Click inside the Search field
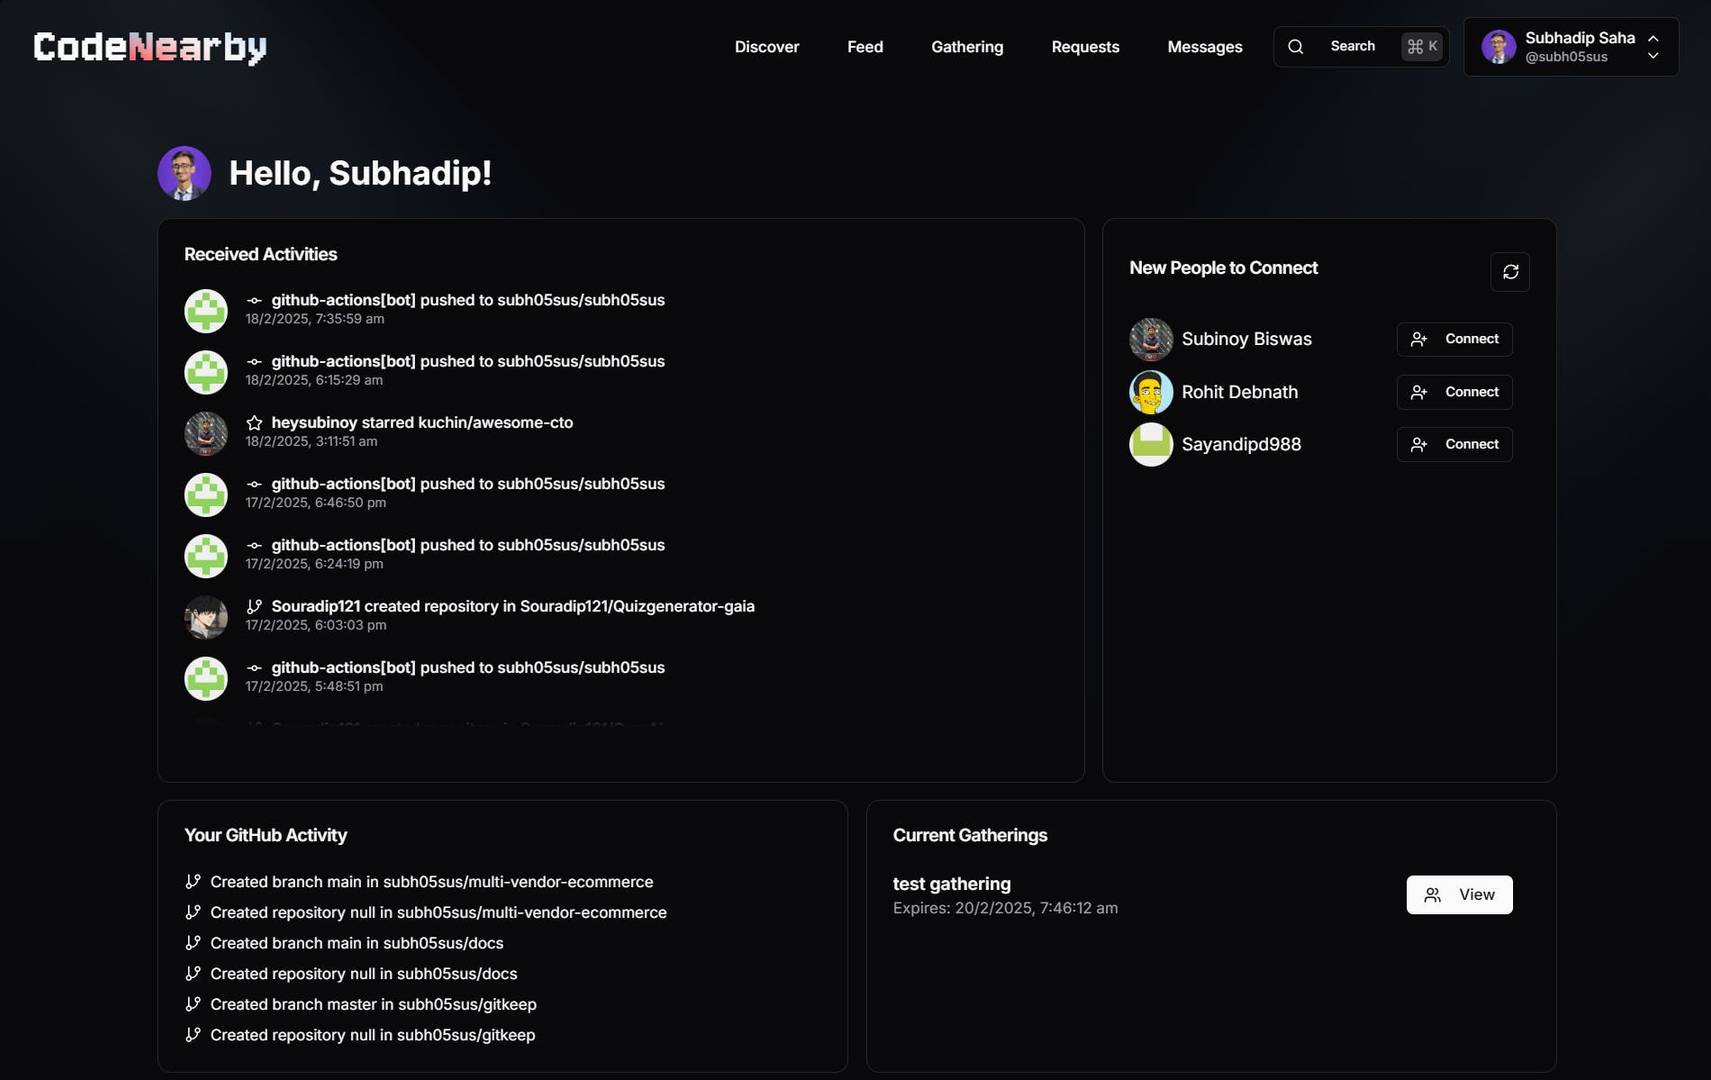Screen dimensions: 1711x1080 (x=1352, y=46)
